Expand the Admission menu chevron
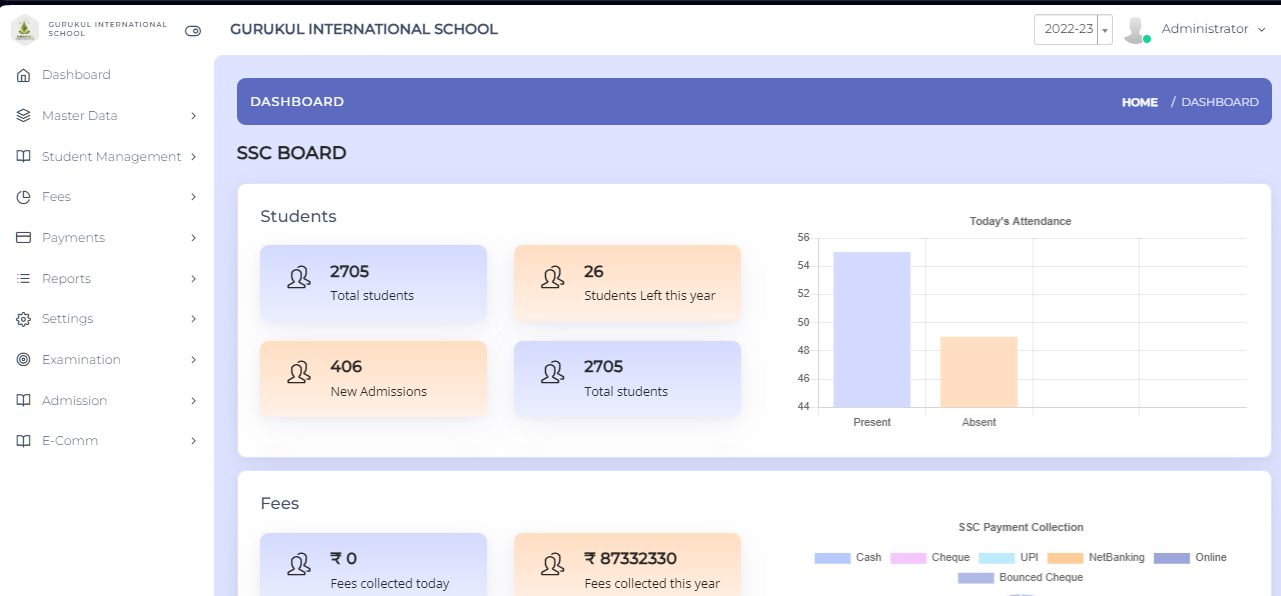Image resolution: width=1281 pixels, height=596 pixels. tap(193, 401)
